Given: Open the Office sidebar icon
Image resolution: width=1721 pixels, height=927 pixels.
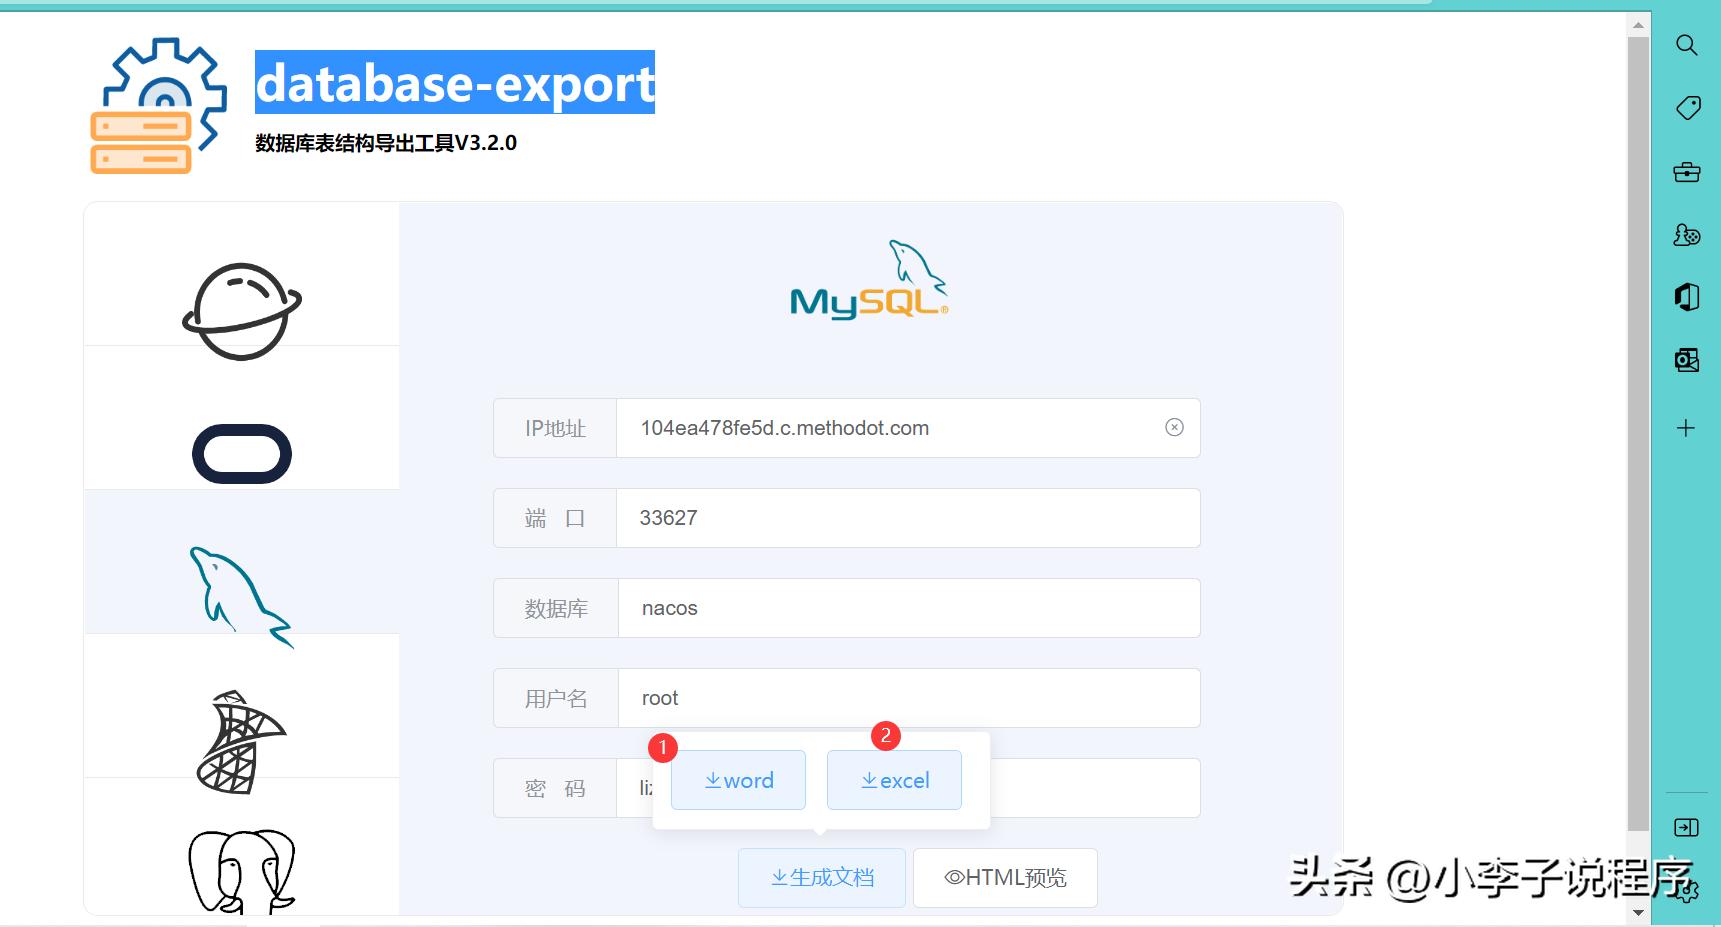Looking at the screenshot, I should (x=1687, y=297).
